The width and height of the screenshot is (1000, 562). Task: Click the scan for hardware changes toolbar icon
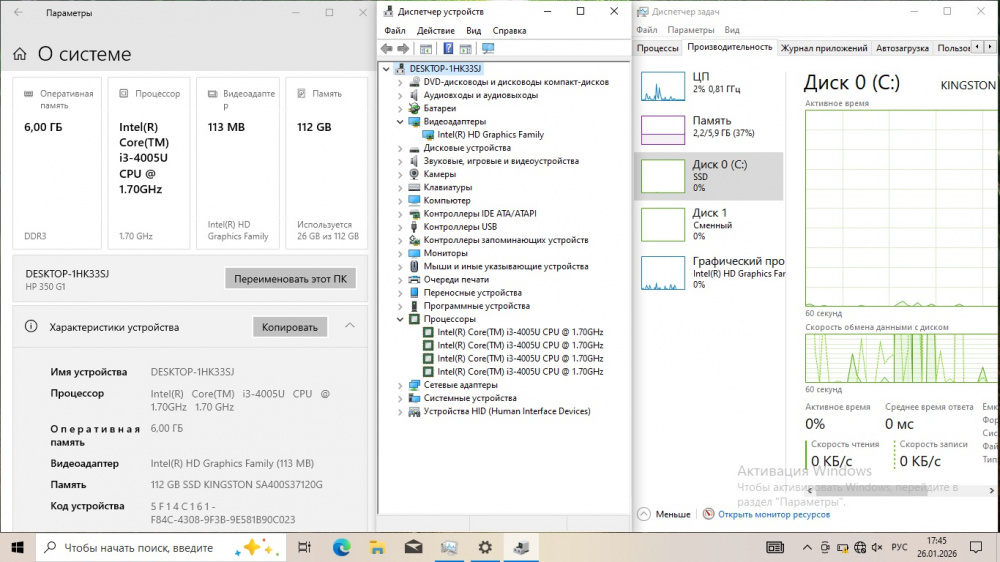pos(488,49)
